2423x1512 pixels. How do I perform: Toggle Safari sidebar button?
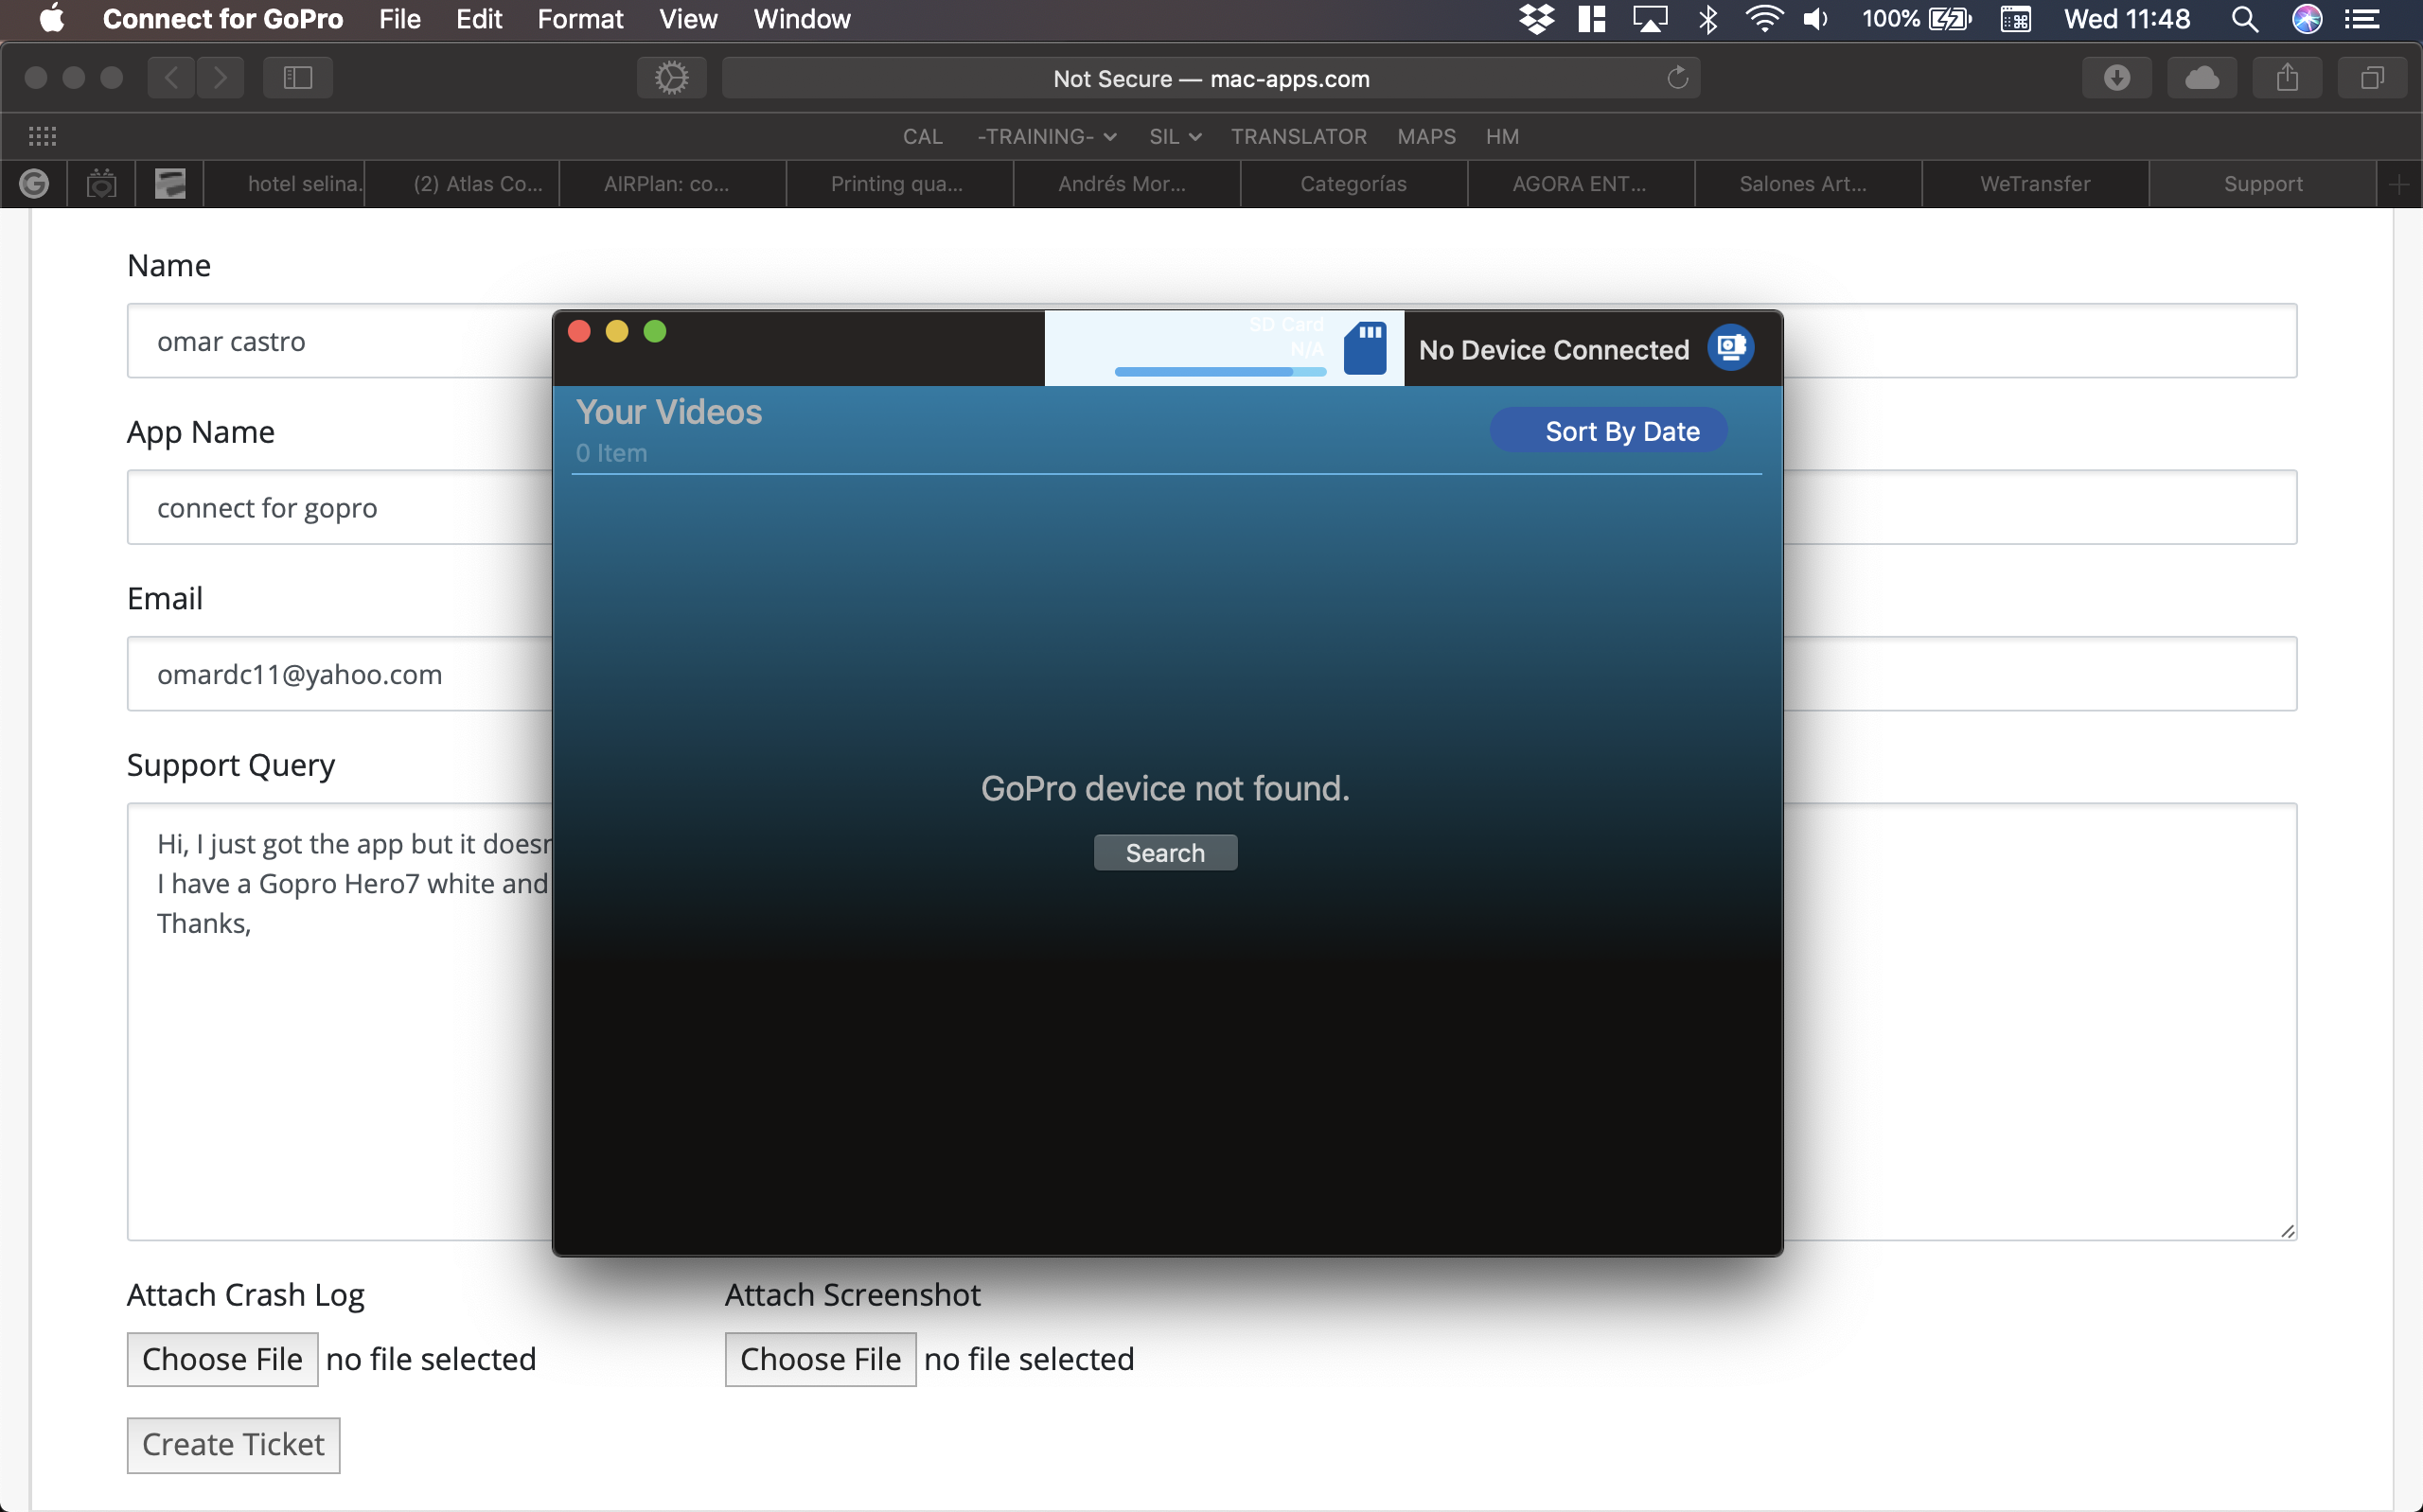[x=298, y=78]
